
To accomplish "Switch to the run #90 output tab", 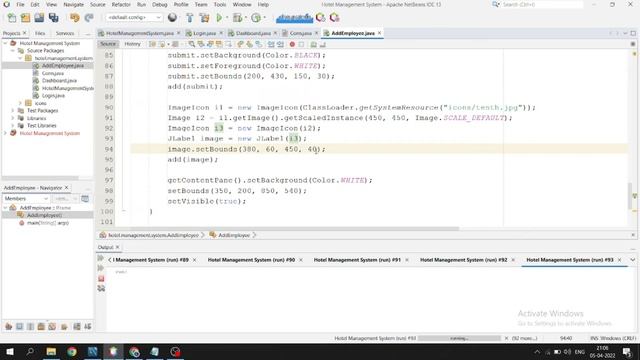I will (251, 260).
